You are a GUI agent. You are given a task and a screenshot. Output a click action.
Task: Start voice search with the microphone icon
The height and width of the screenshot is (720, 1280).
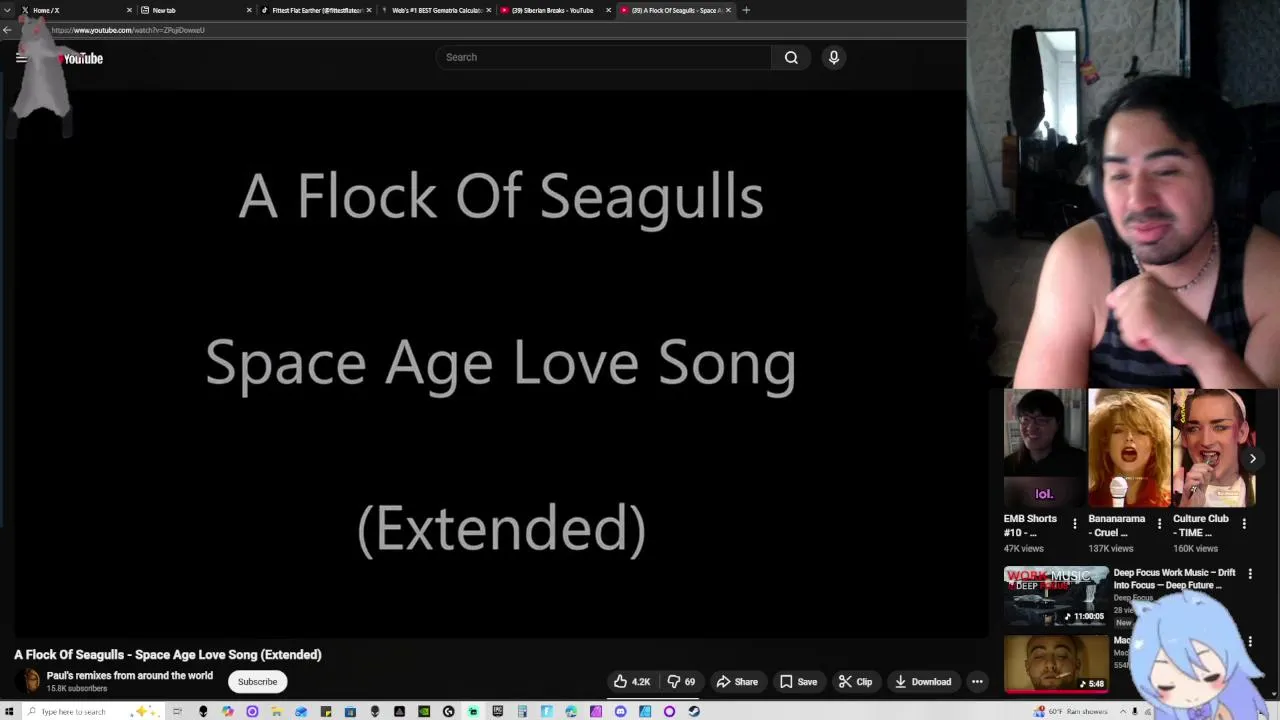pos(834,57)
